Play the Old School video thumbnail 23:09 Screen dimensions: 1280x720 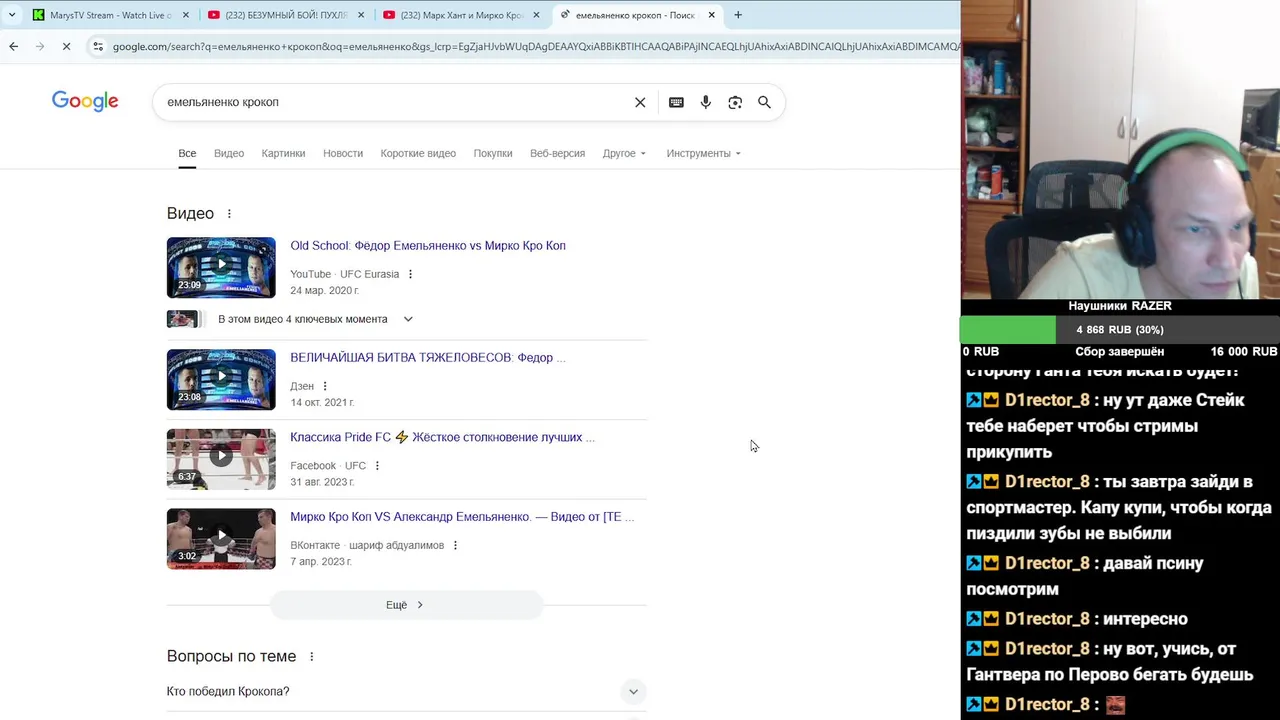[x=221, y=267]
